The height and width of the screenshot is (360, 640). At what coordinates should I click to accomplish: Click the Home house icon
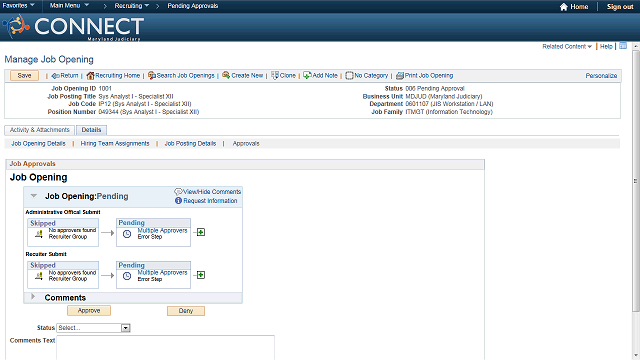tap(564, 7)
